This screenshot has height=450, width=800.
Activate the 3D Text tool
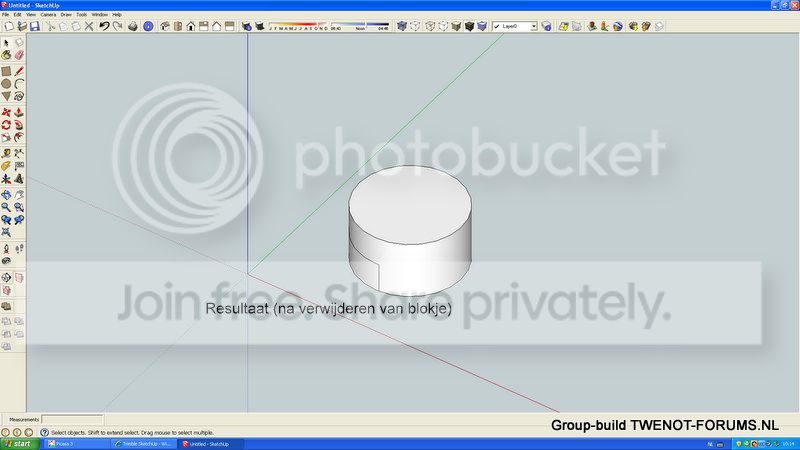click(x=19, y=179)
